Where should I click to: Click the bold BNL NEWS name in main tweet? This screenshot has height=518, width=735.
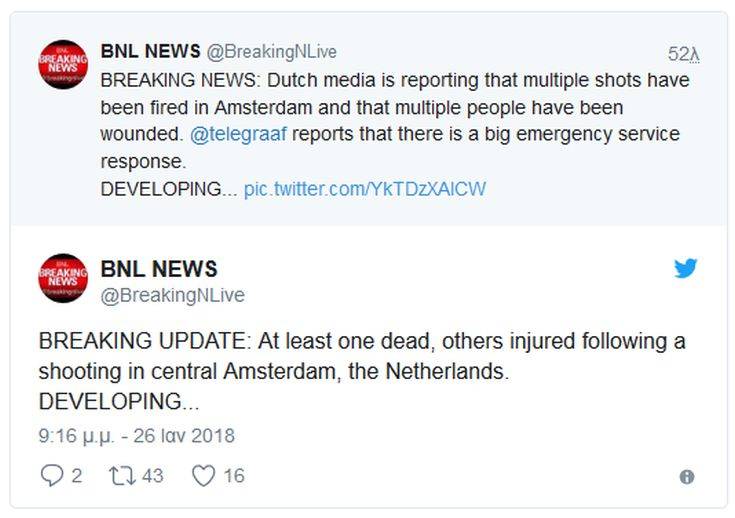[159, 268]
